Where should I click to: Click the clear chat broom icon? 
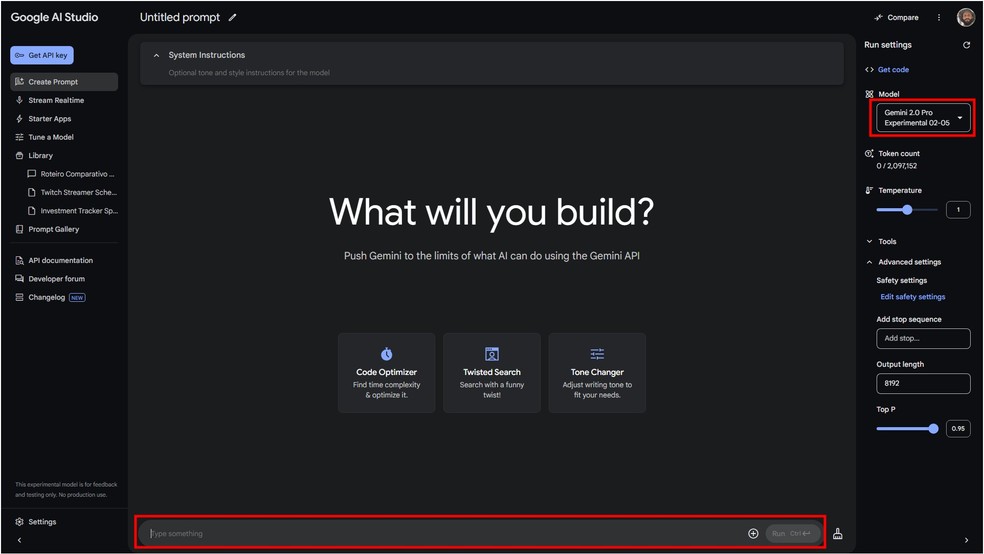pyautogui.click(x=837, y=533)
